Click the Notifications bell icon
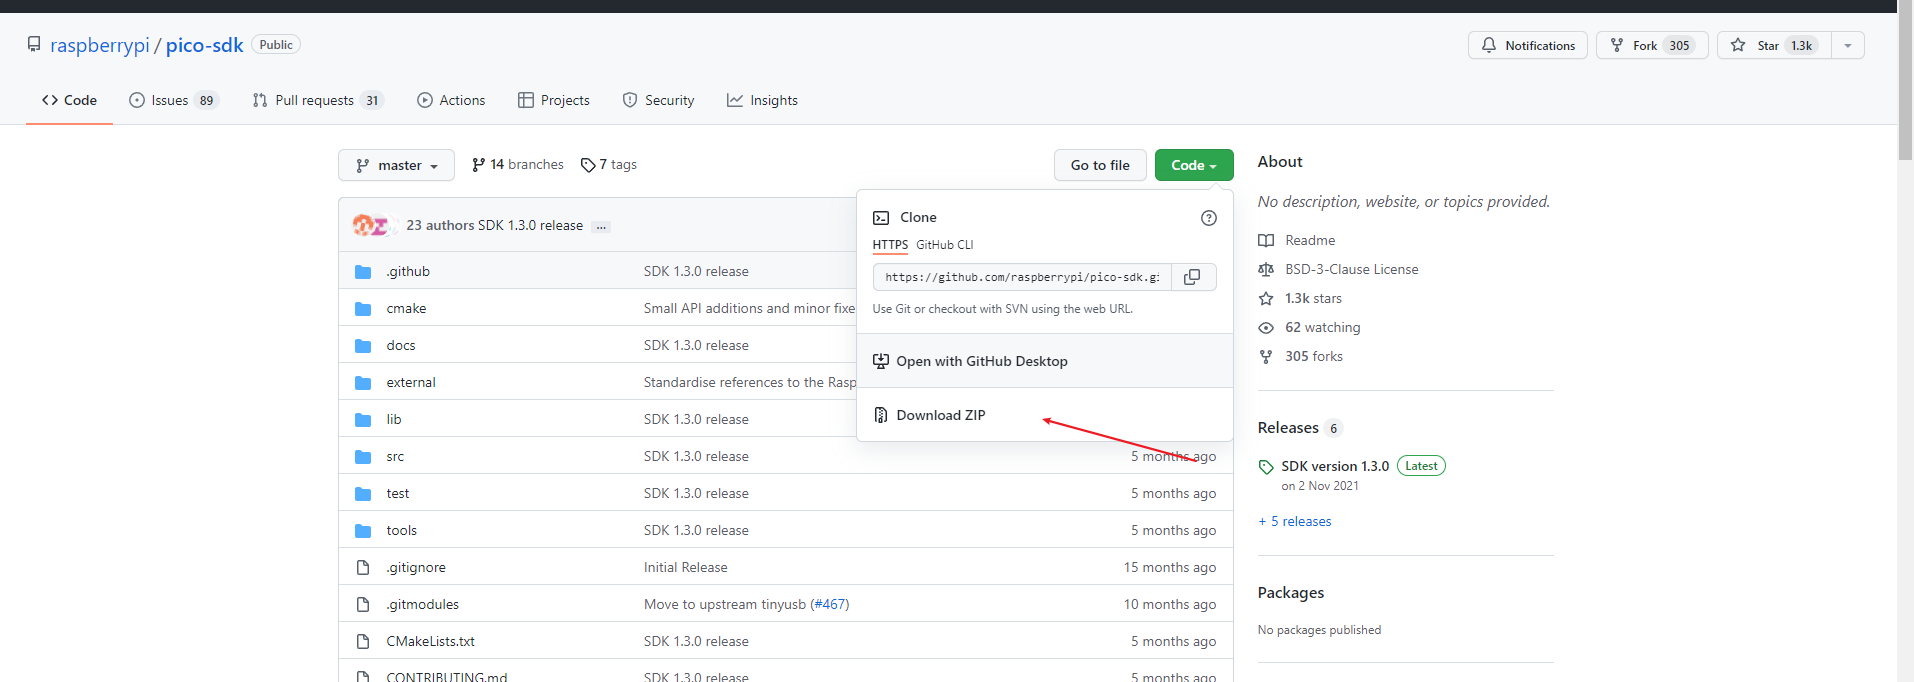Image resolution: width=1914 pixels, height=682 pixels. (1489, 45)
